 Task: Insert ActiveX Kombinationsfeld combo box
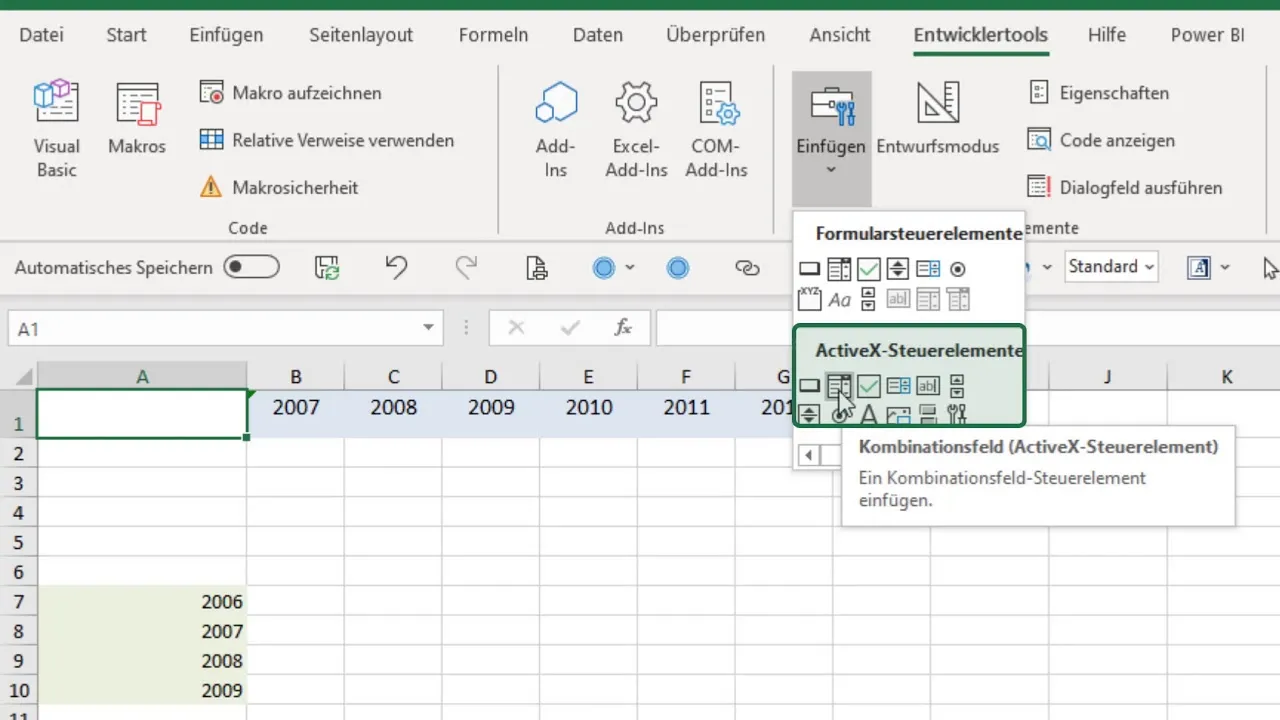pos(839,385)
